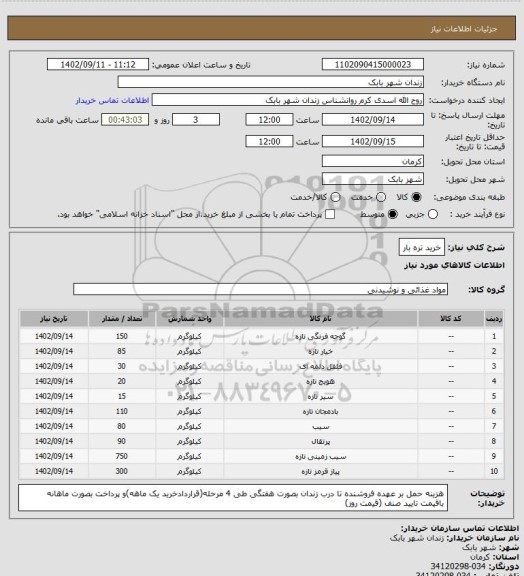Click the announcement date field 1402/09/11 - 11:12

(98, 65)
